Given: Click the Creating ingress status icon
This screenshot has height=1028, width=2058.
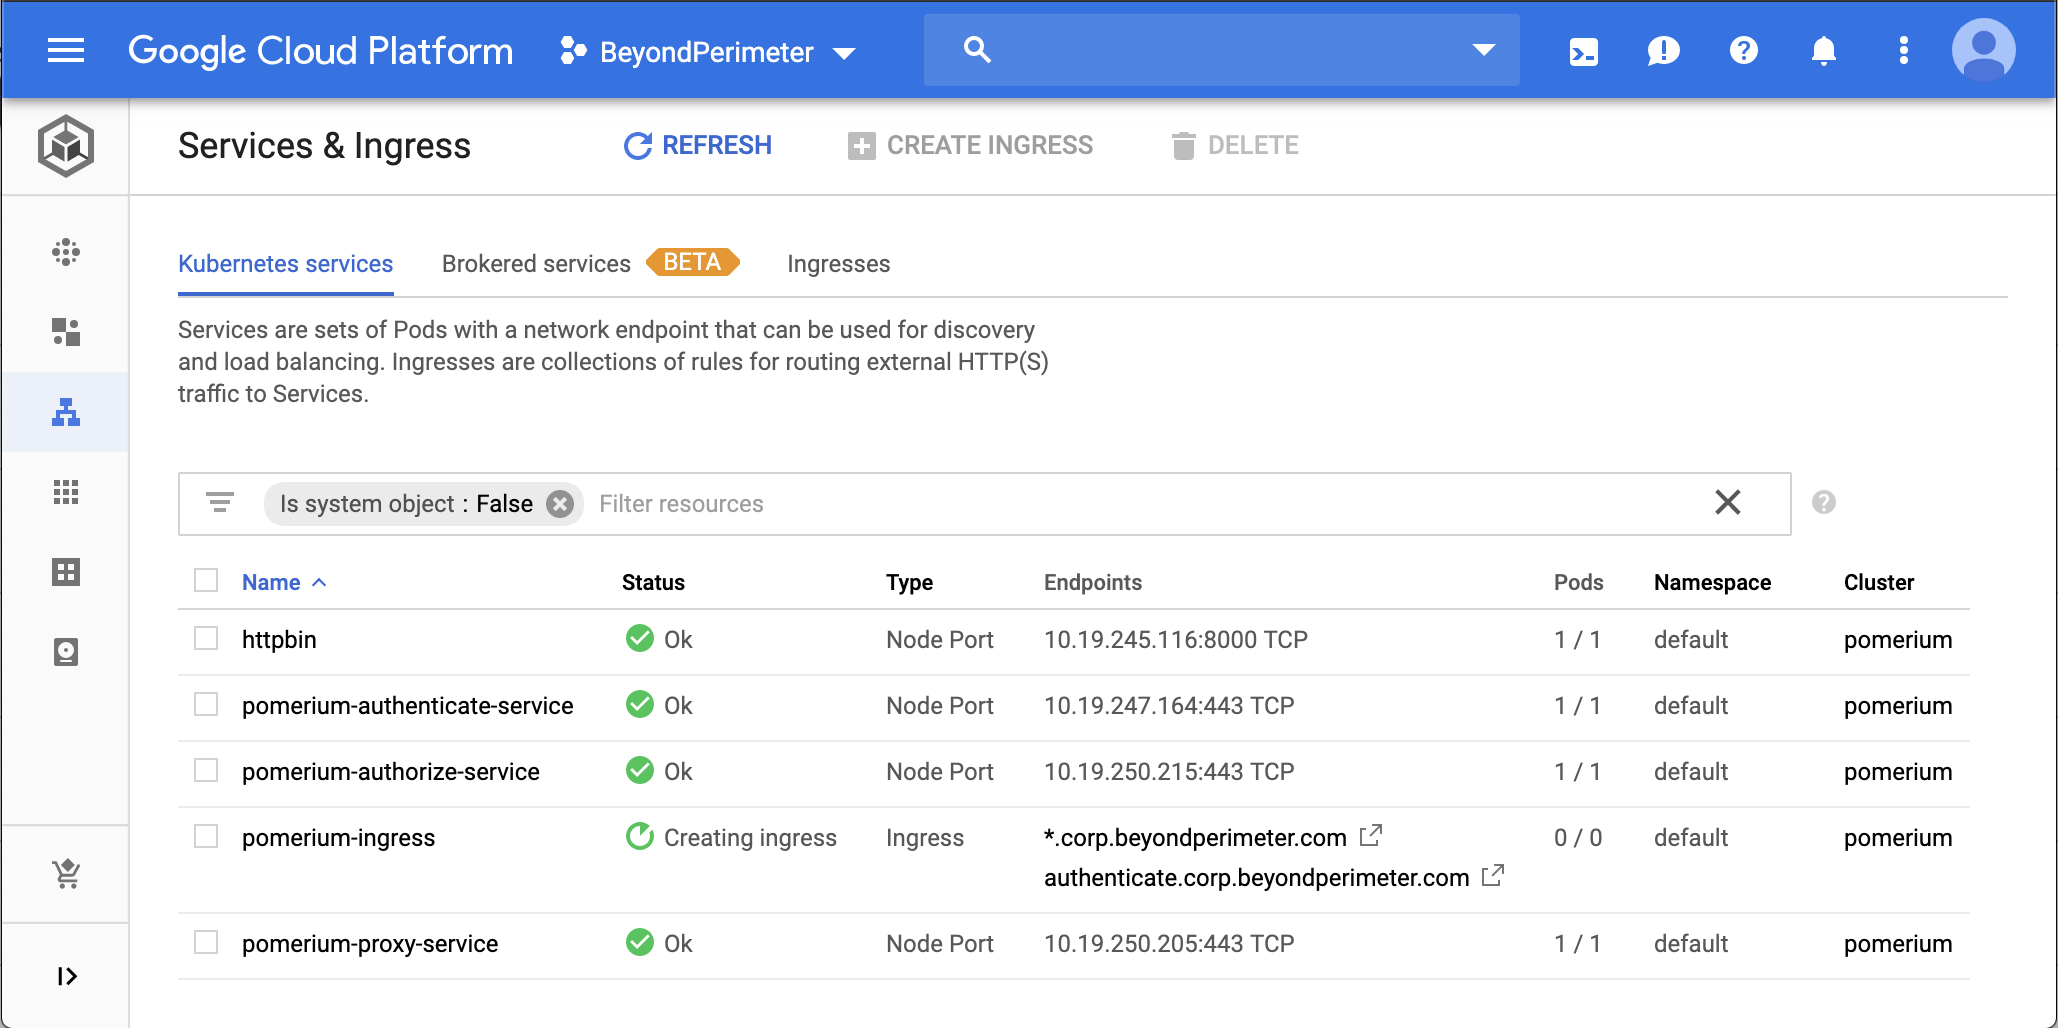Looking at the screenshot, I should 640,836.
